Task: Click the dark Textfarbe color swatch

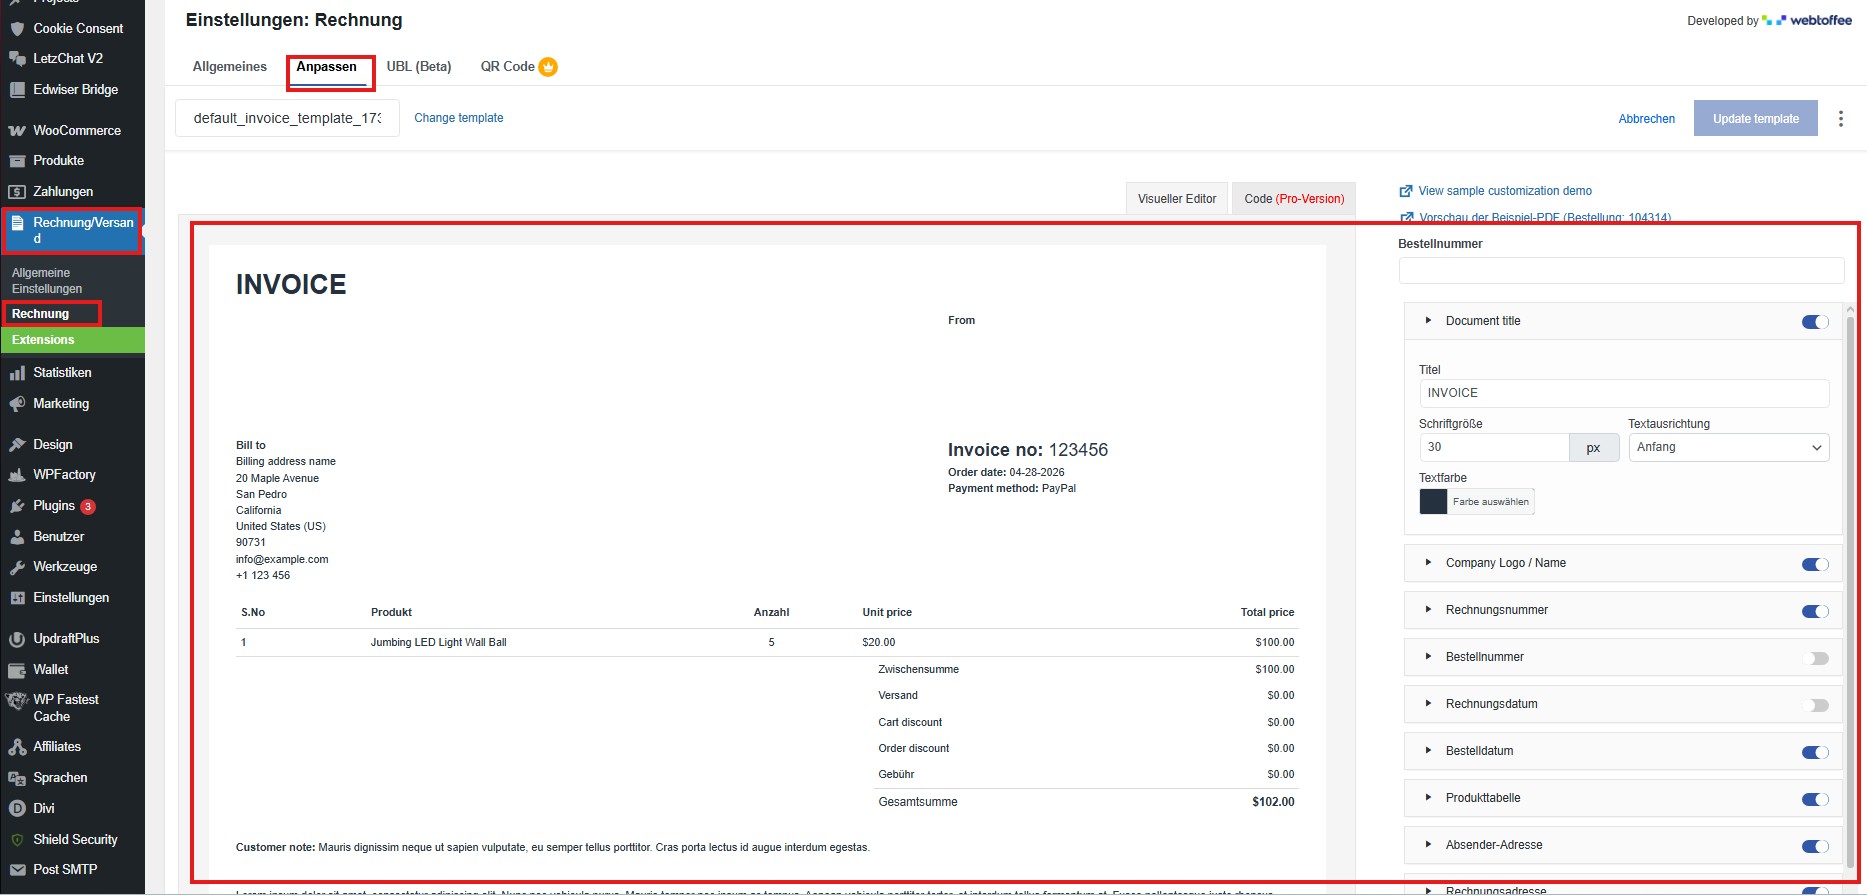Action: [x=1433, y=501]
